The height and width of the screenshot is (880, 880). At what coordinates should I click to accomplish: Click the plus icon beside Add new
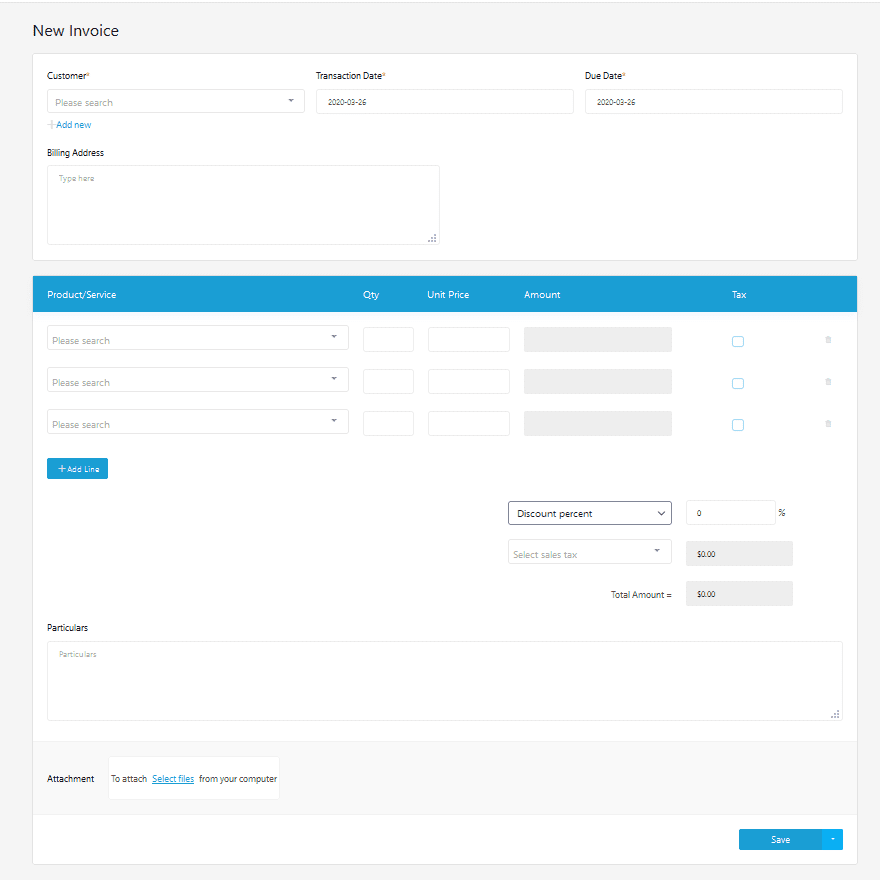(50, 124)
